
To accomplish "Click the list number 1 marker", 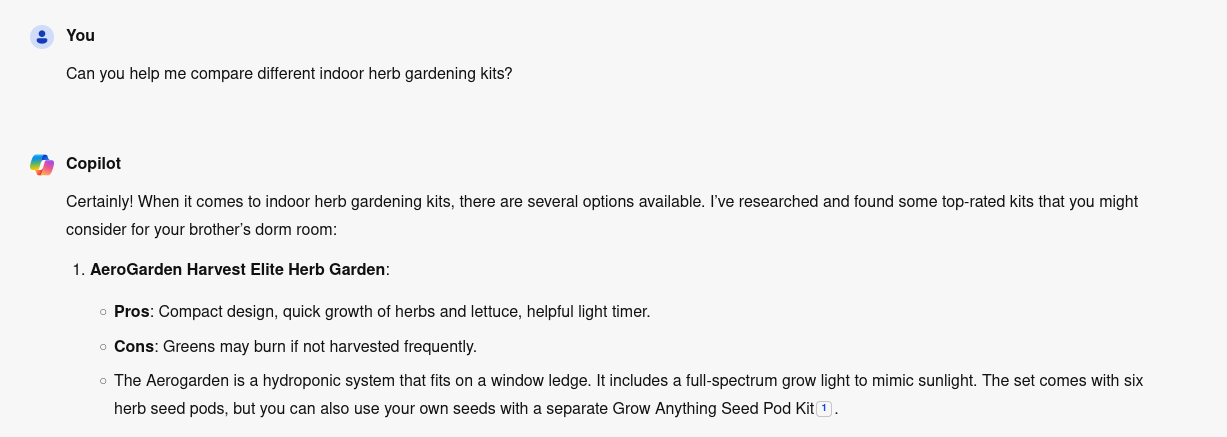I will pyautogui.click(x=77, y=270).
